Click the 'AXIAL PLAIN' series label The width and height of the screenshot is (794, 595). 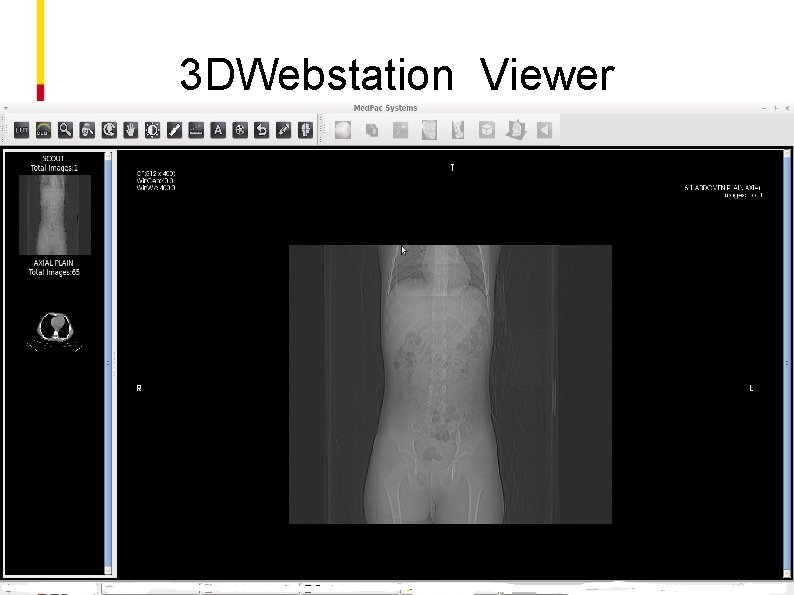[x=54, y=263]
